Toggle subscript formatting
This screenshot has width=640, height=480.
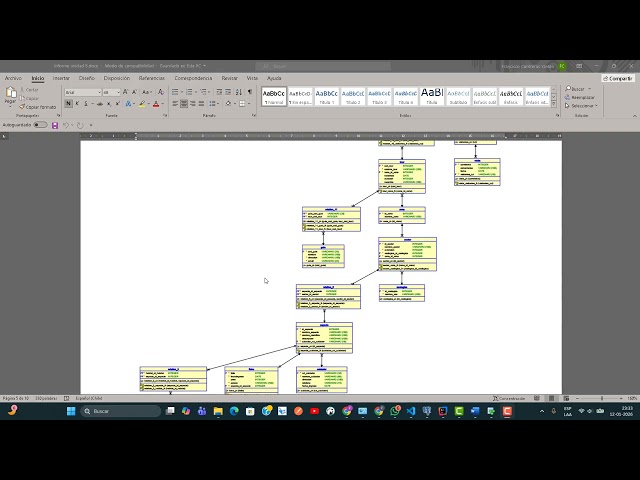[109, 104]
